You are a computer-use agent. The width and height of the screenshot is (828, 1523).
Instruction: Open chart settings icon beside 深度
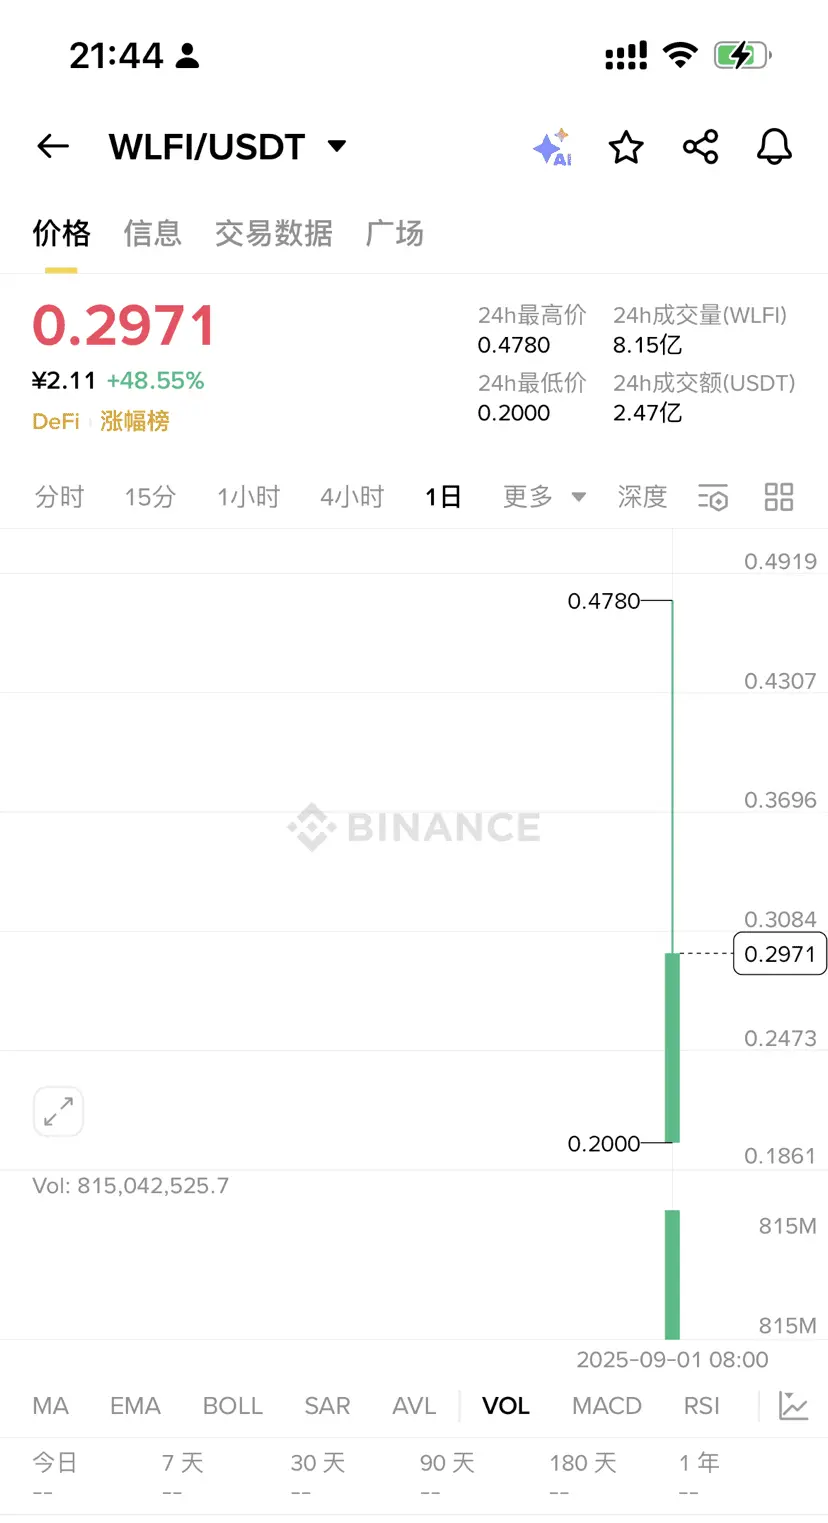[x=713, y=497]
